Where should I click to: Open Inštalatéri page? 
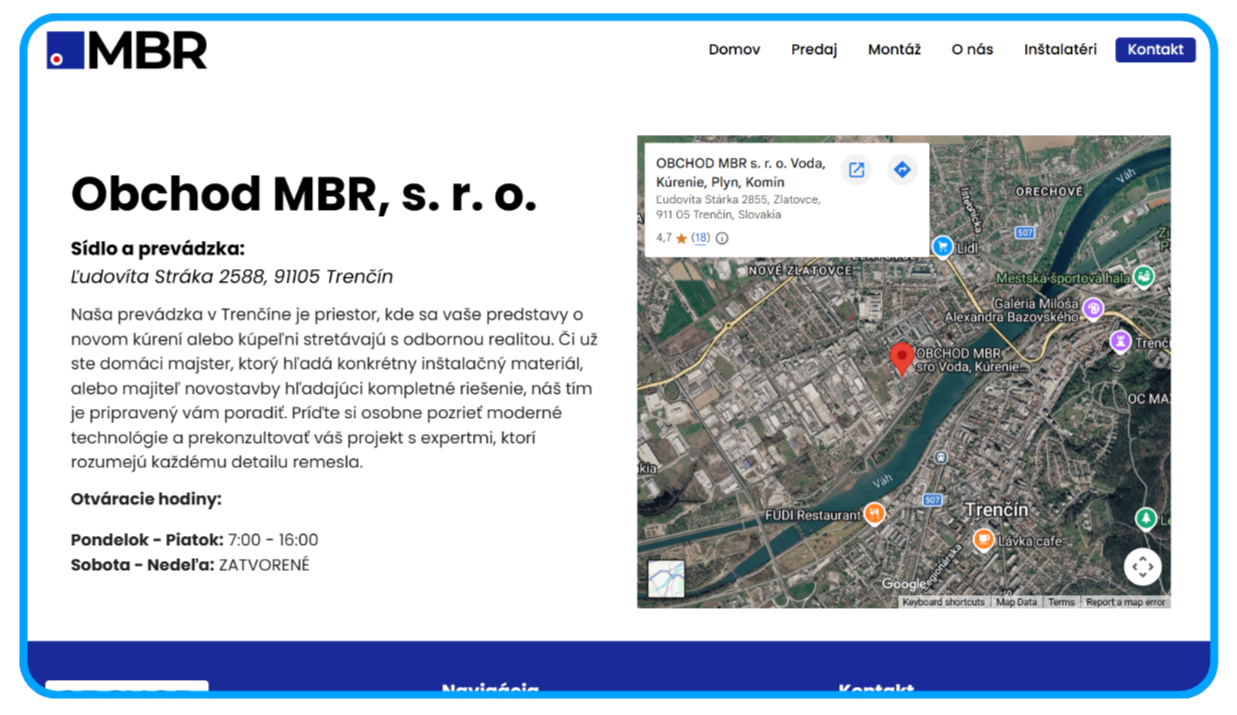coord(1060,49)
